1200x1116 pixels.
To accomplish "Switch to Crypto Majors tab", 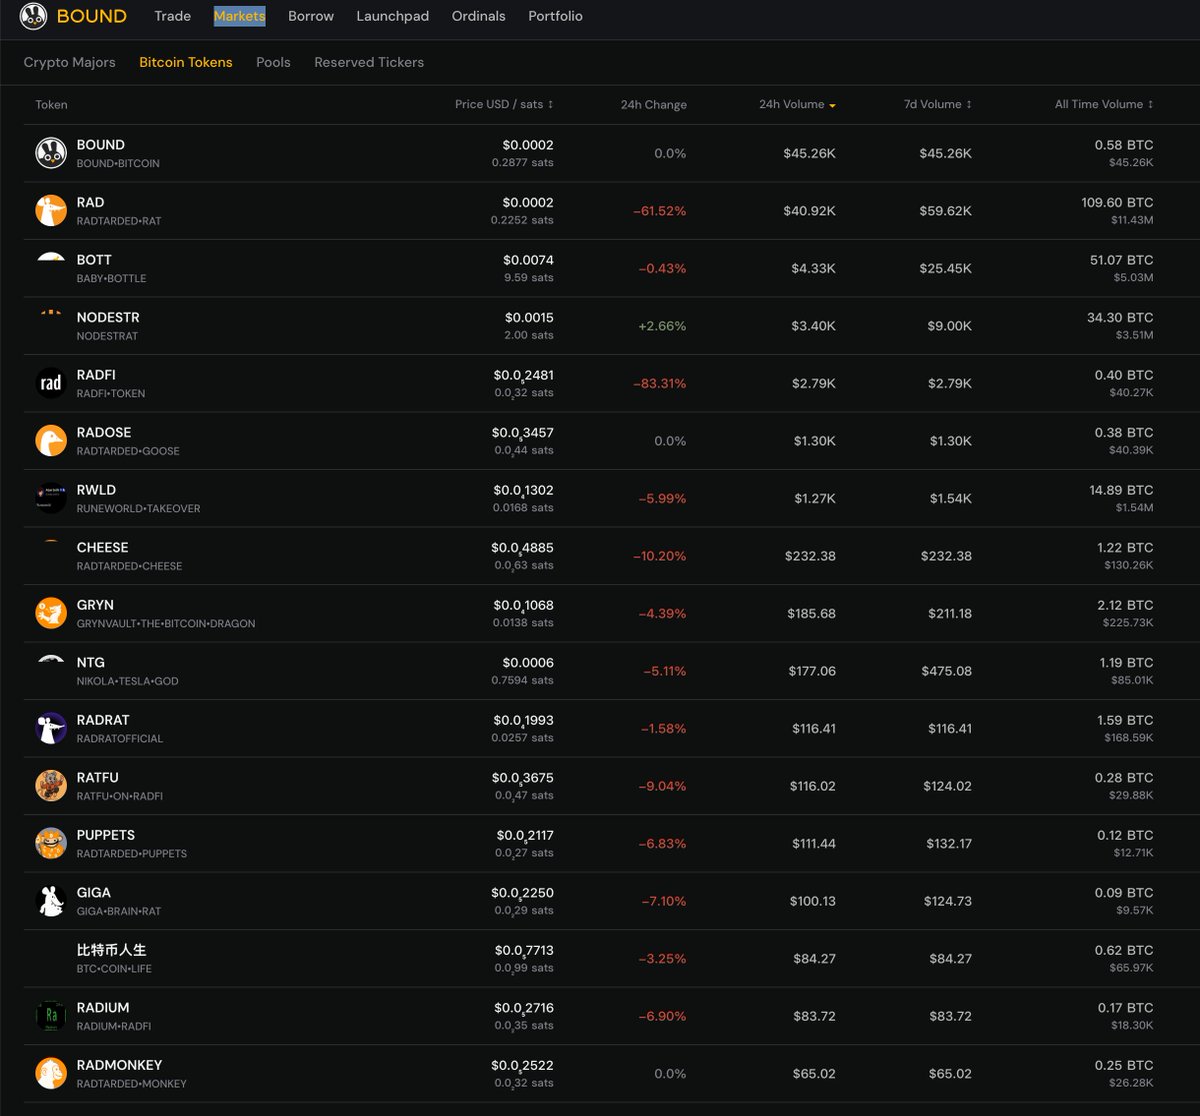I will click(x=70, y=62).
